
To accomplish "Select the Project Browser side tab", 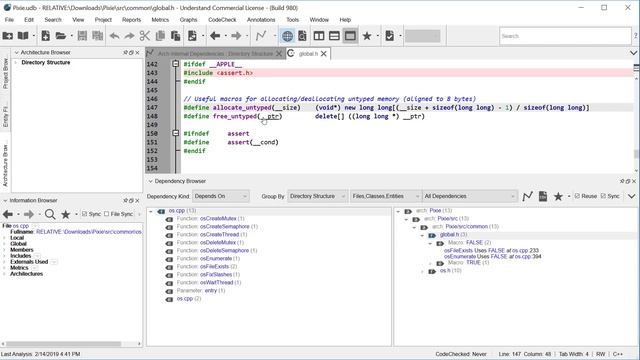I will 5,74.
